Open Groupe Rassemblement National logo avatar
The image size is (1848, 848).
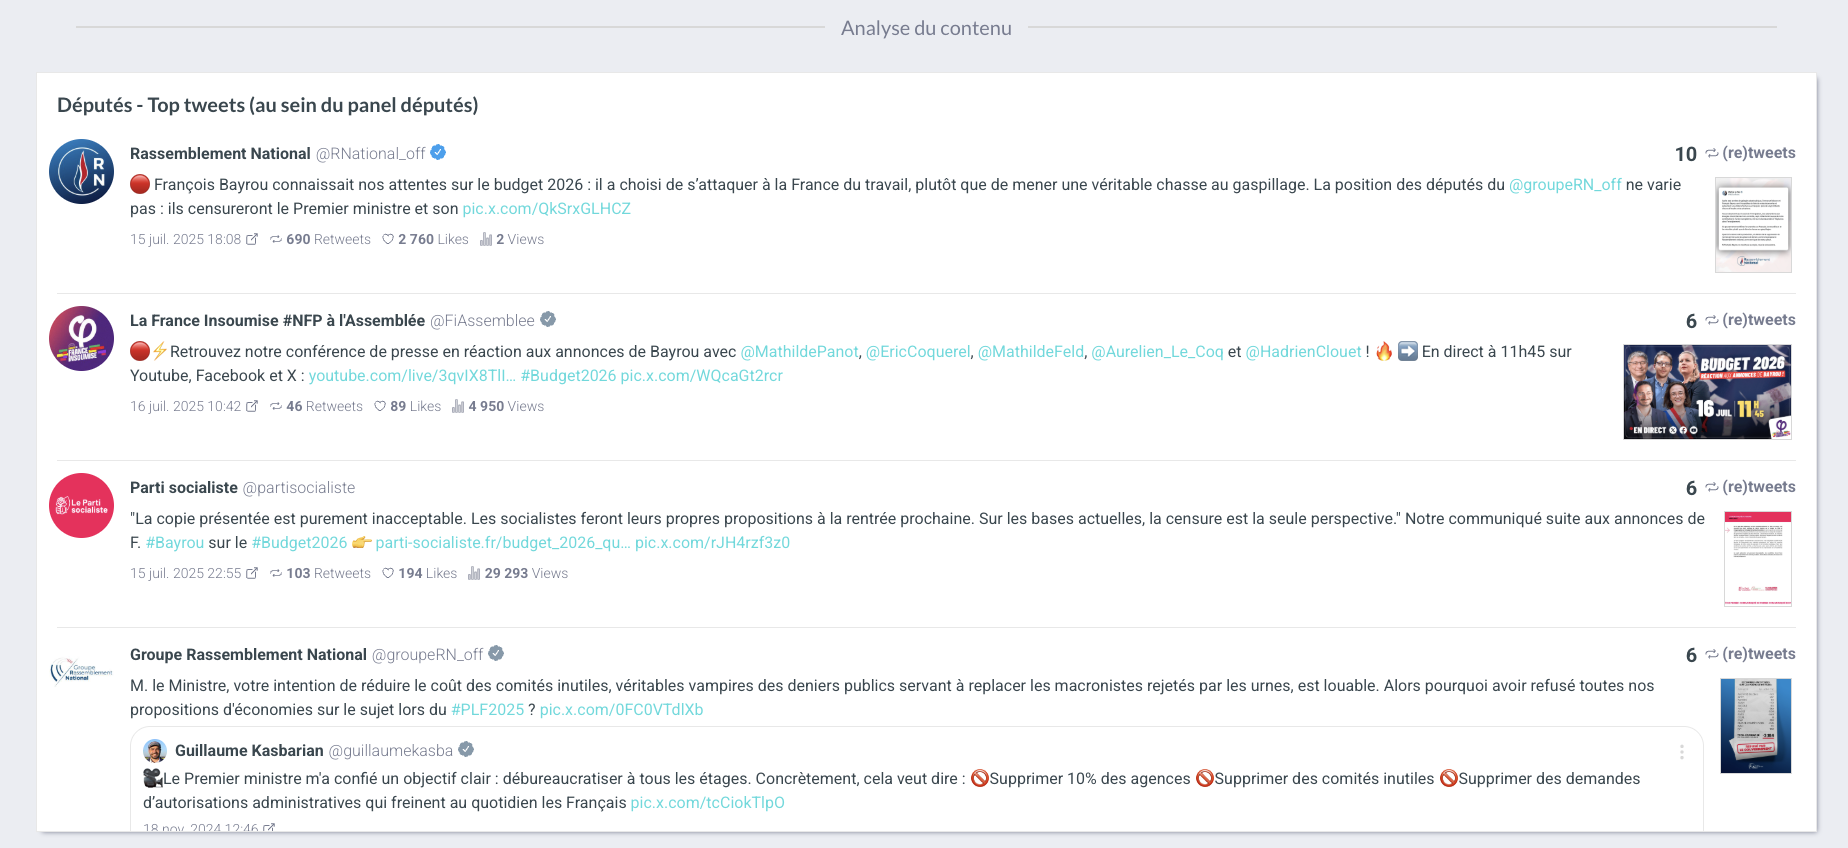(82, 671)
